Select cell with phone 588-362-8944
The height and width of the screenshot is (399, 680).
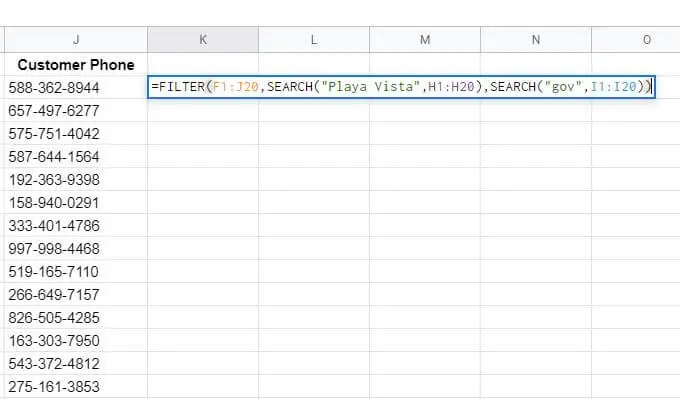click(76, 88)
